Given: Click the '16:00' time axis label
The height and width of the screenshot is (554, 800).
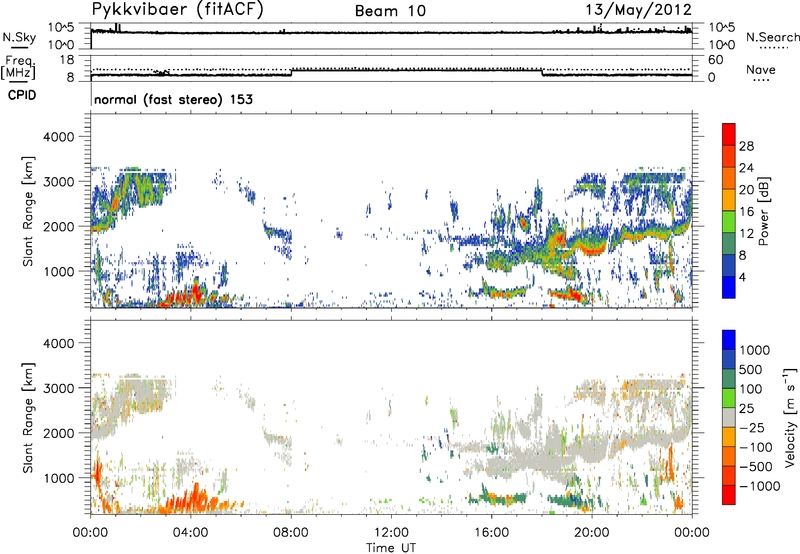Looking at the screenshot, I should coord(491,533).
